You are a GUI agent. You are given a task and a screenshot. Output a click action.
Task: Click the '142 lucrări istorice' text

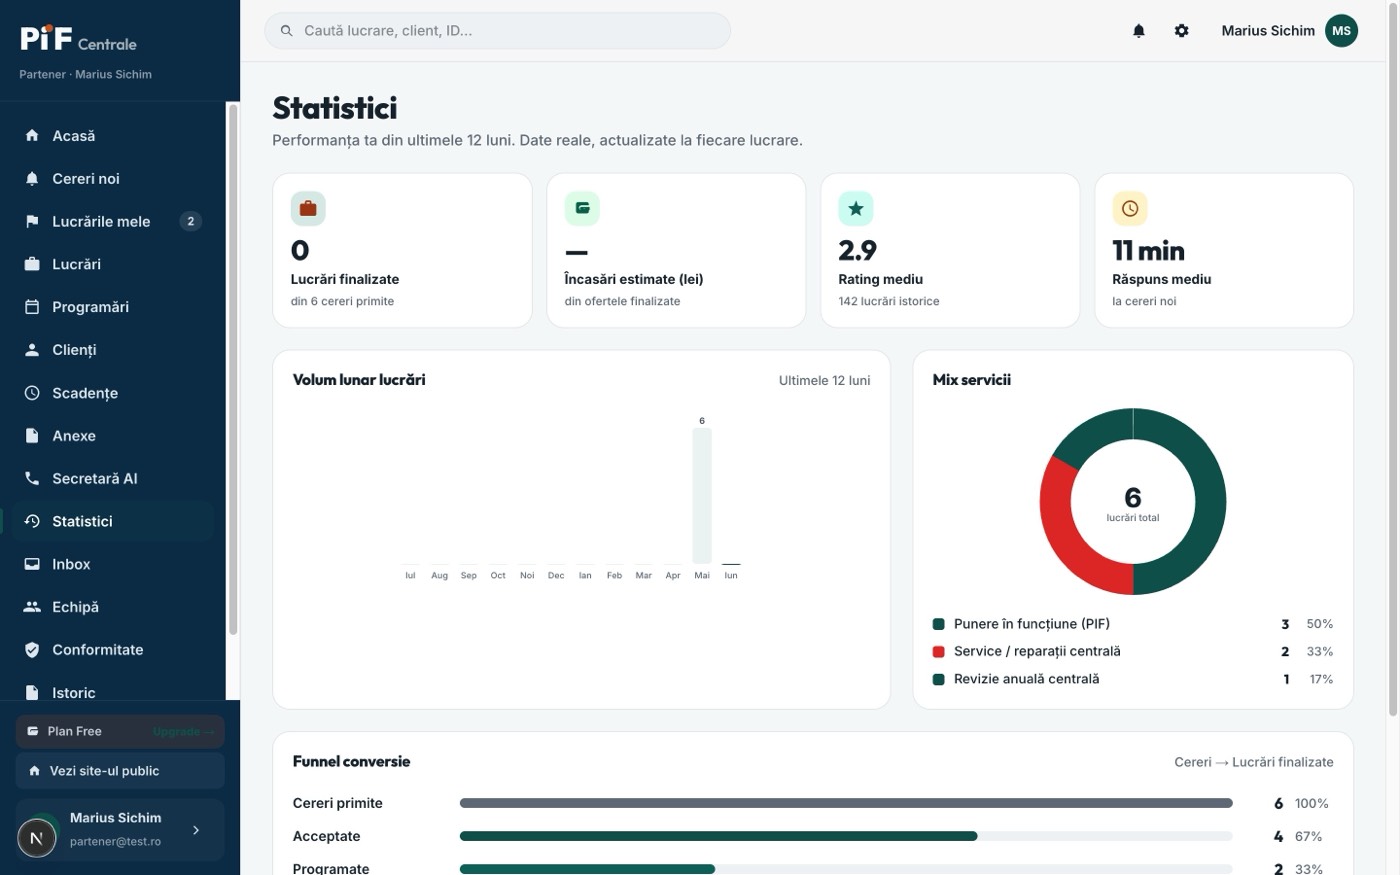coord(889,301)
